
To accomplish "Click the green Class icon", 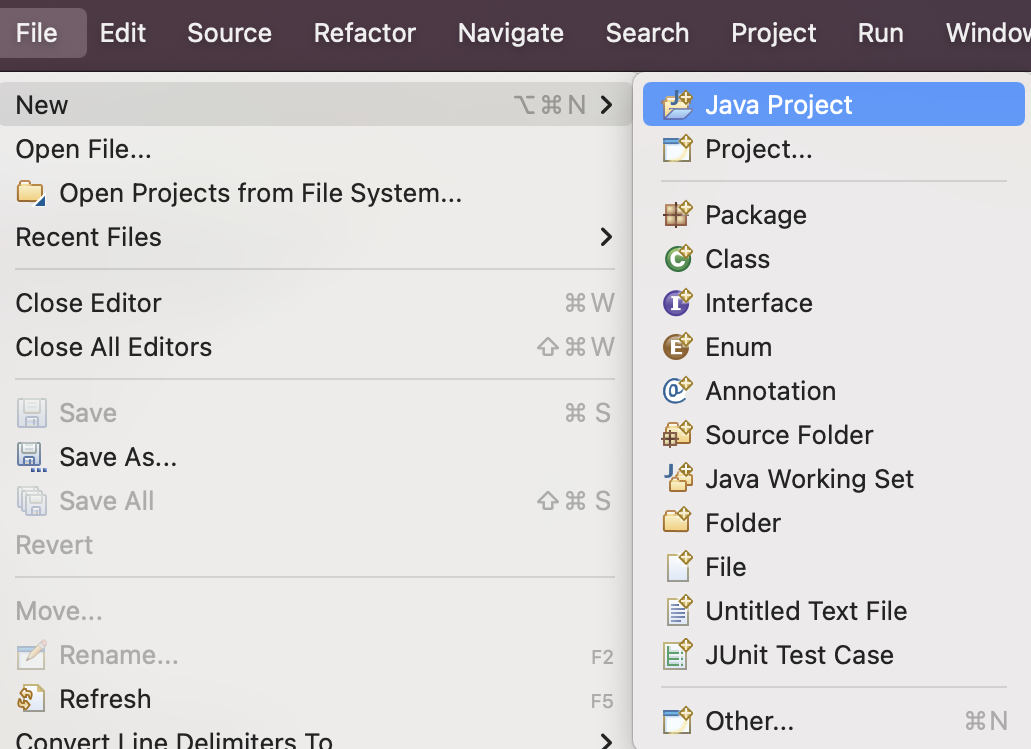I will coord(678,259).
